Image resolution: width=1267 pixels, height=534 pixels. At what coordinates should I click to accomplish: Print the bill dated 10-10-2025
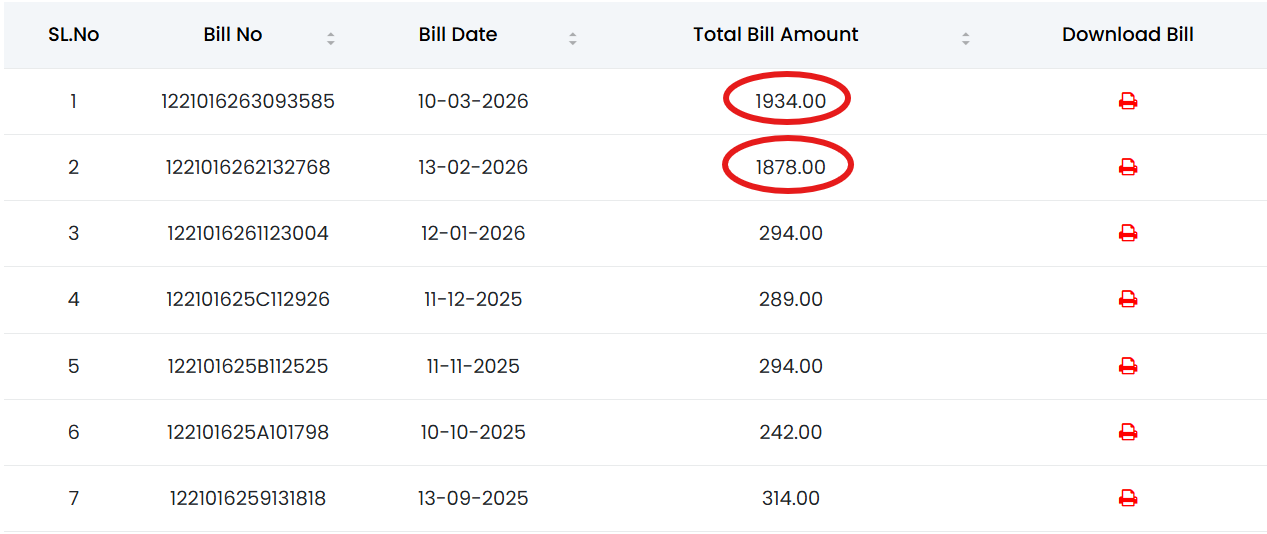[1128, 432]
